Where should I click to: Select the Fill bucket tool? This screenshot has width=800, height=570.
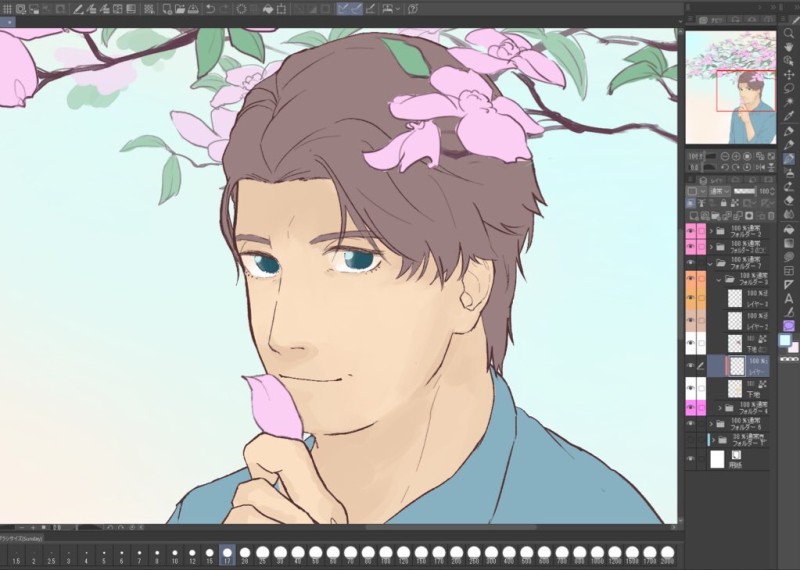[x=789, y=228]
